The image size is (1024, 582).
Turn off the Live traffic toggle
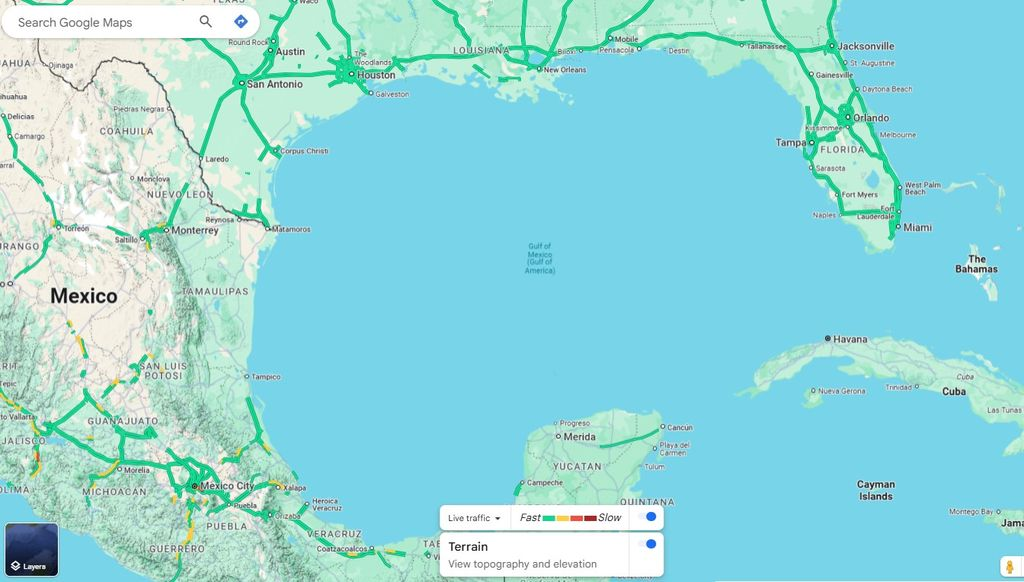[x=650, y=517]
